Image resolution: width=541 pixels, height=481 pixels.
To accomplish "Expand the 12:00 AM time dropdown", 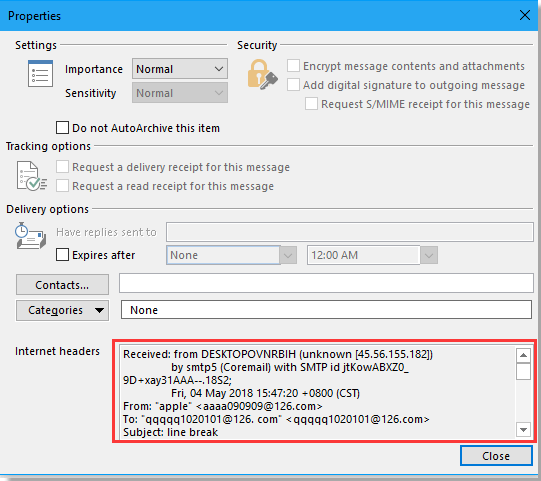I will pos(429,255).
